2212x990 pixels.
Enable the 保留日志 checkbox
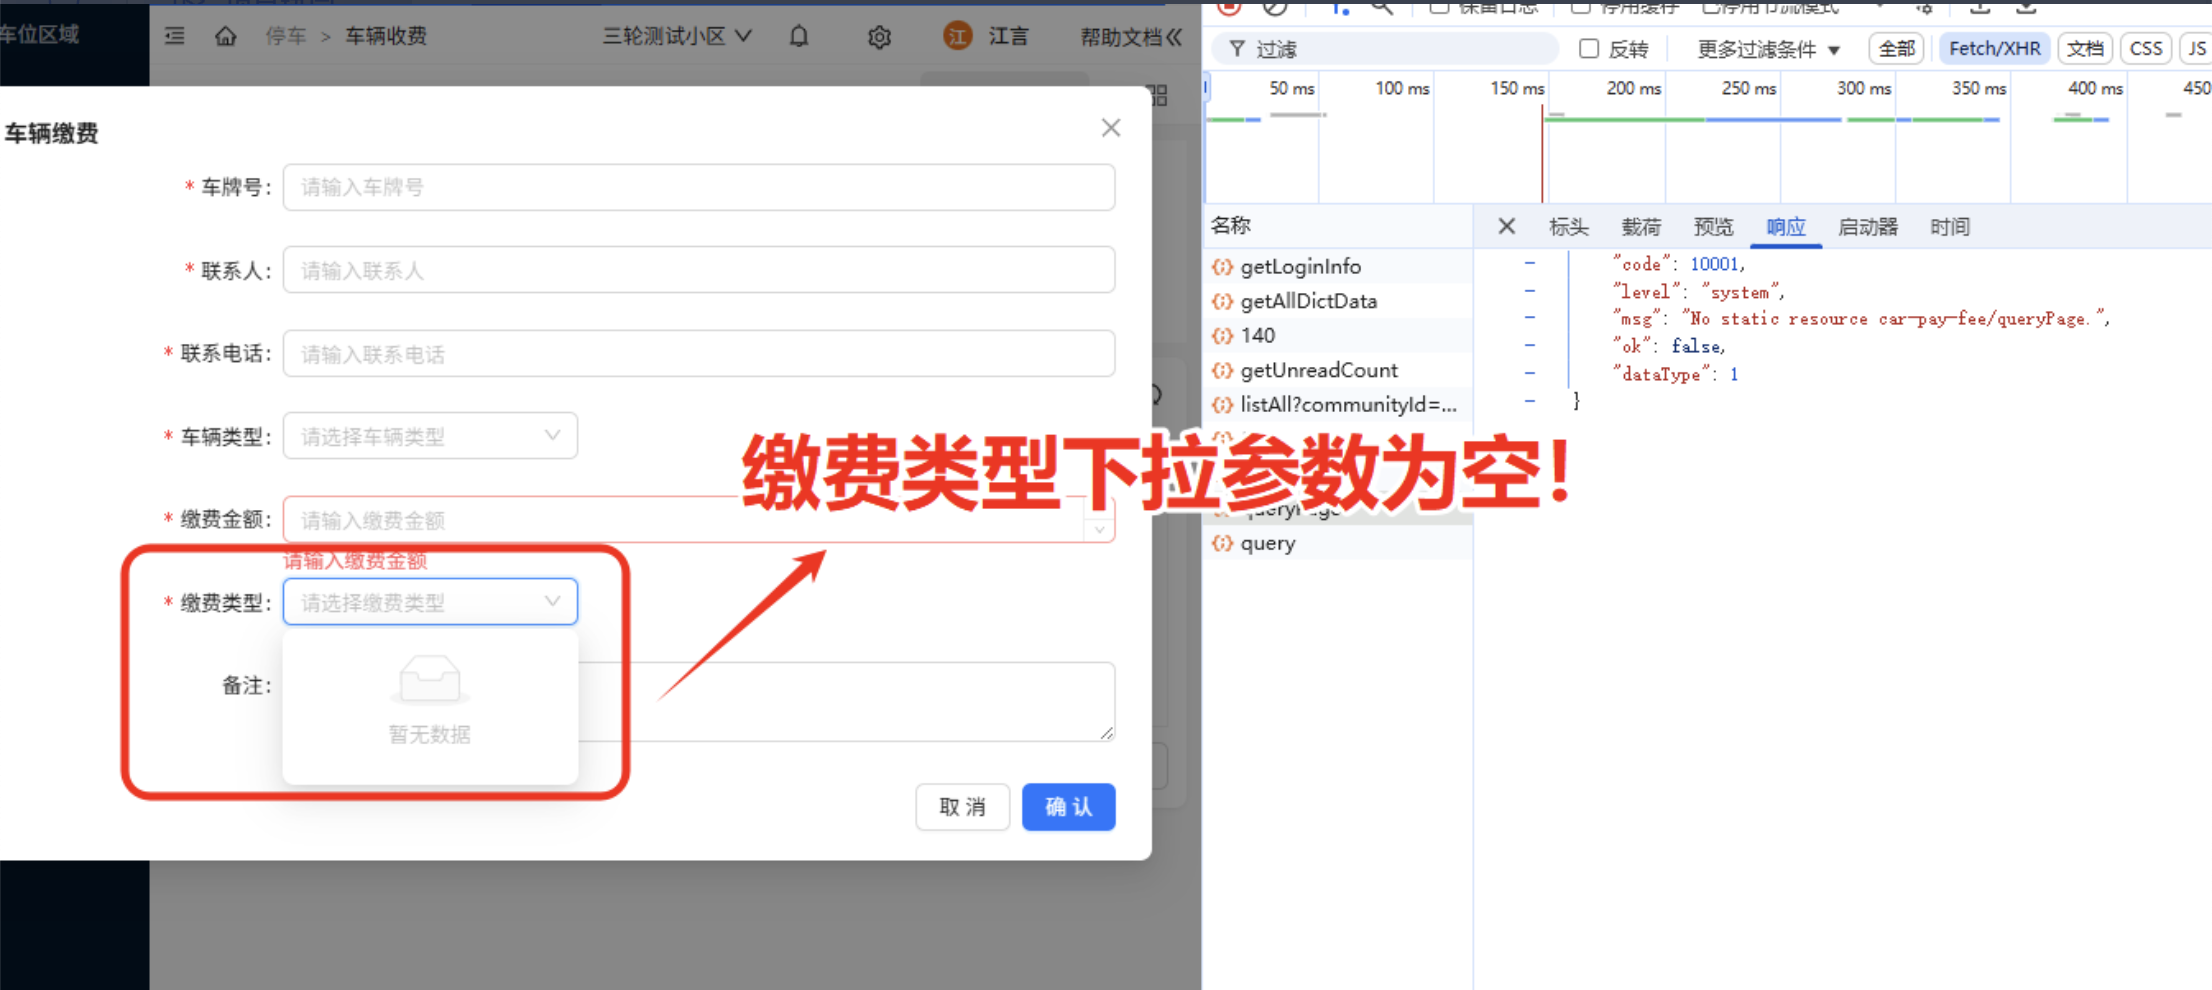1440,7
